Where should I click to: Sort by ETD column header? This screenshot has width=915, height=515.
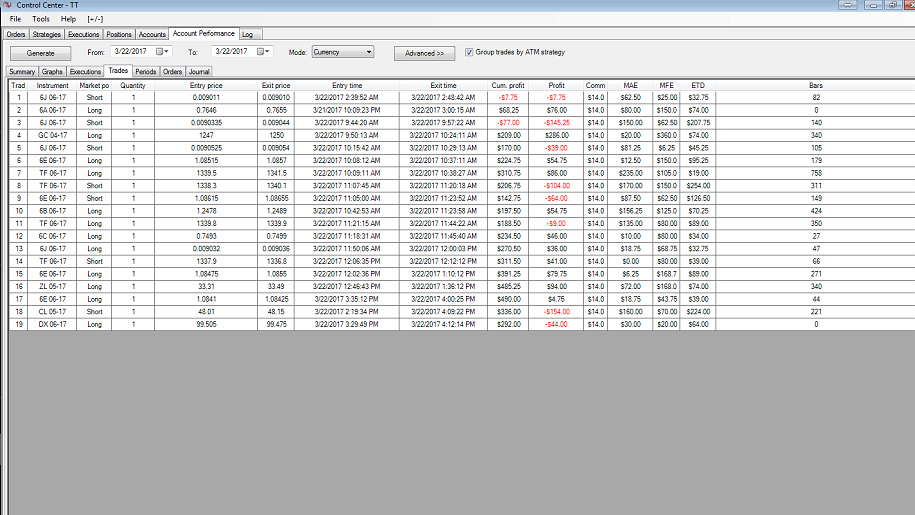(x=698, y=85)
